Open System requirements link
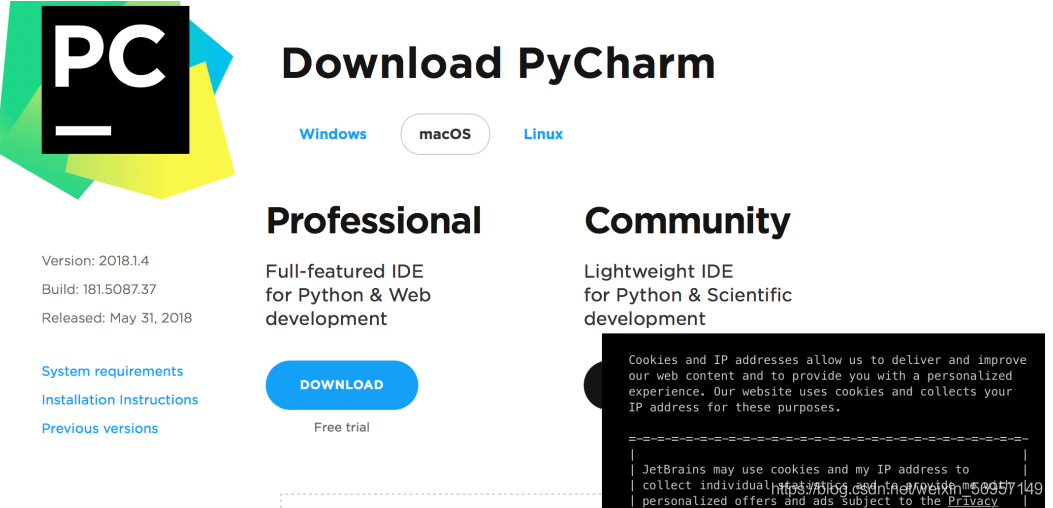Image resolution: width=1053 pixels, height=508 pixels. 112,371
